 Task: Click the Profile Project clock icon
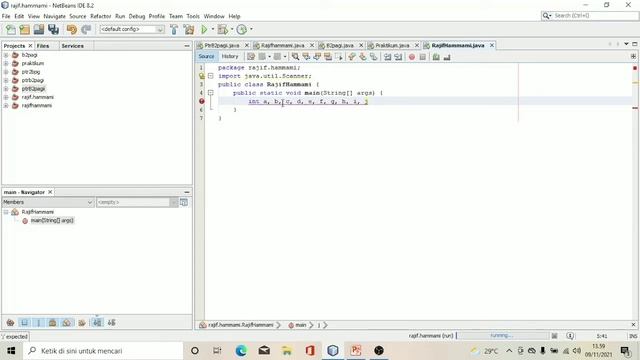pos(242,29)
